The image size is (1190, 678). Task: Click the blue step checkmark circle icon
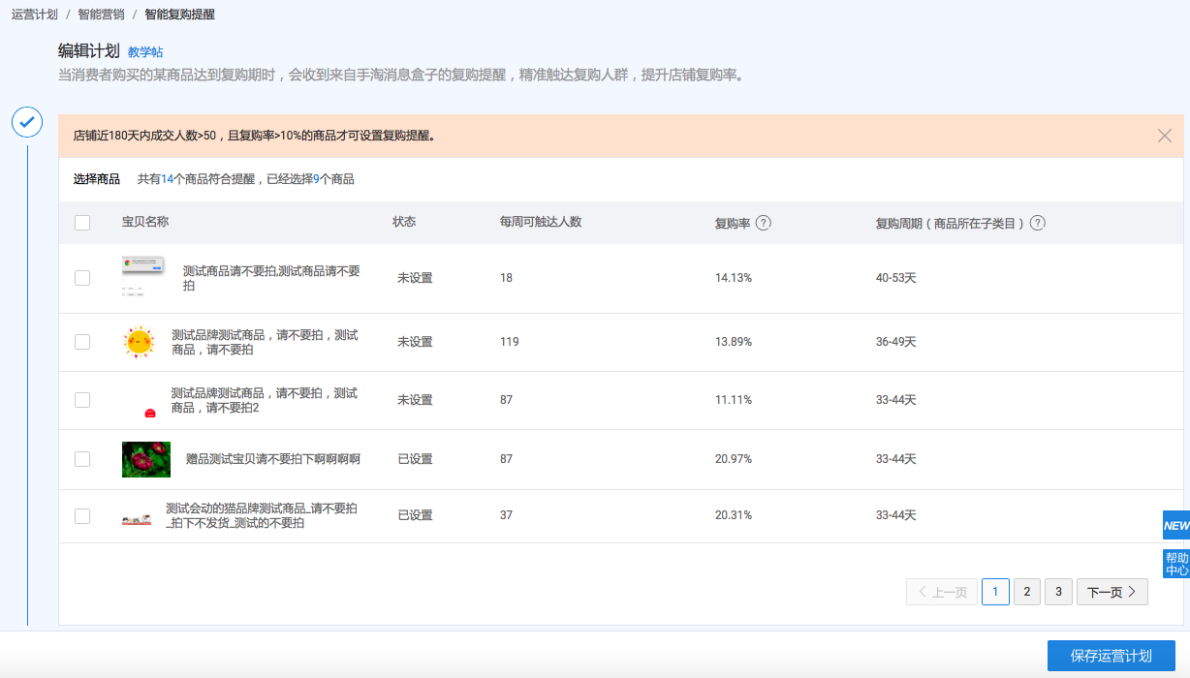coord(27,121)
